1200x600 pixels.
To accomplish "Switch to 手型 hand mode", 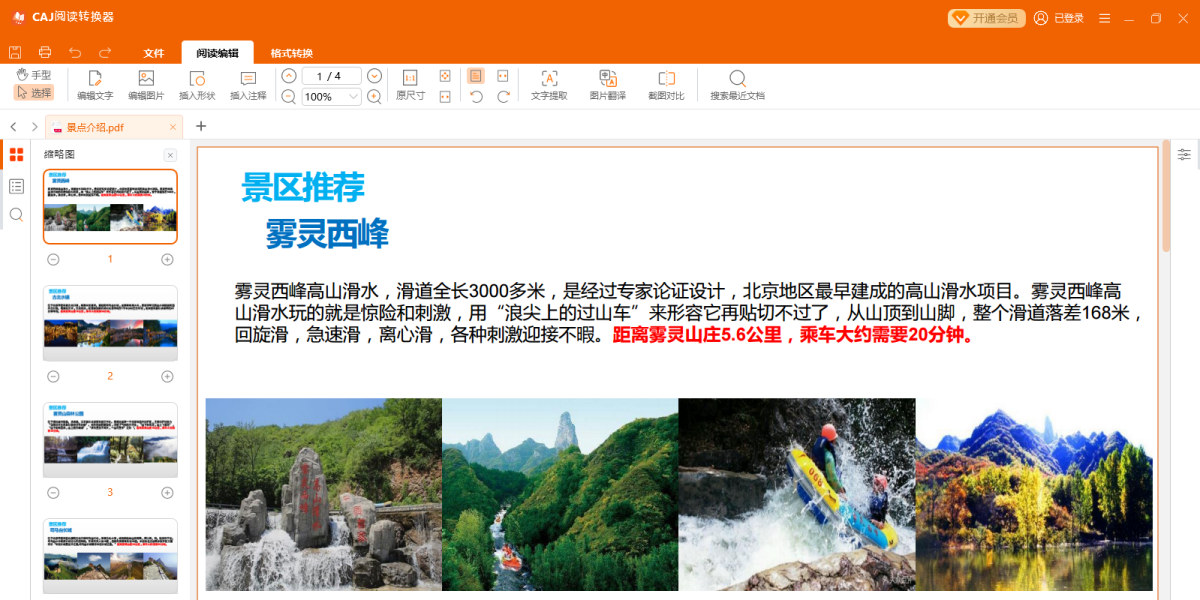I will click(x=34, y=75).
